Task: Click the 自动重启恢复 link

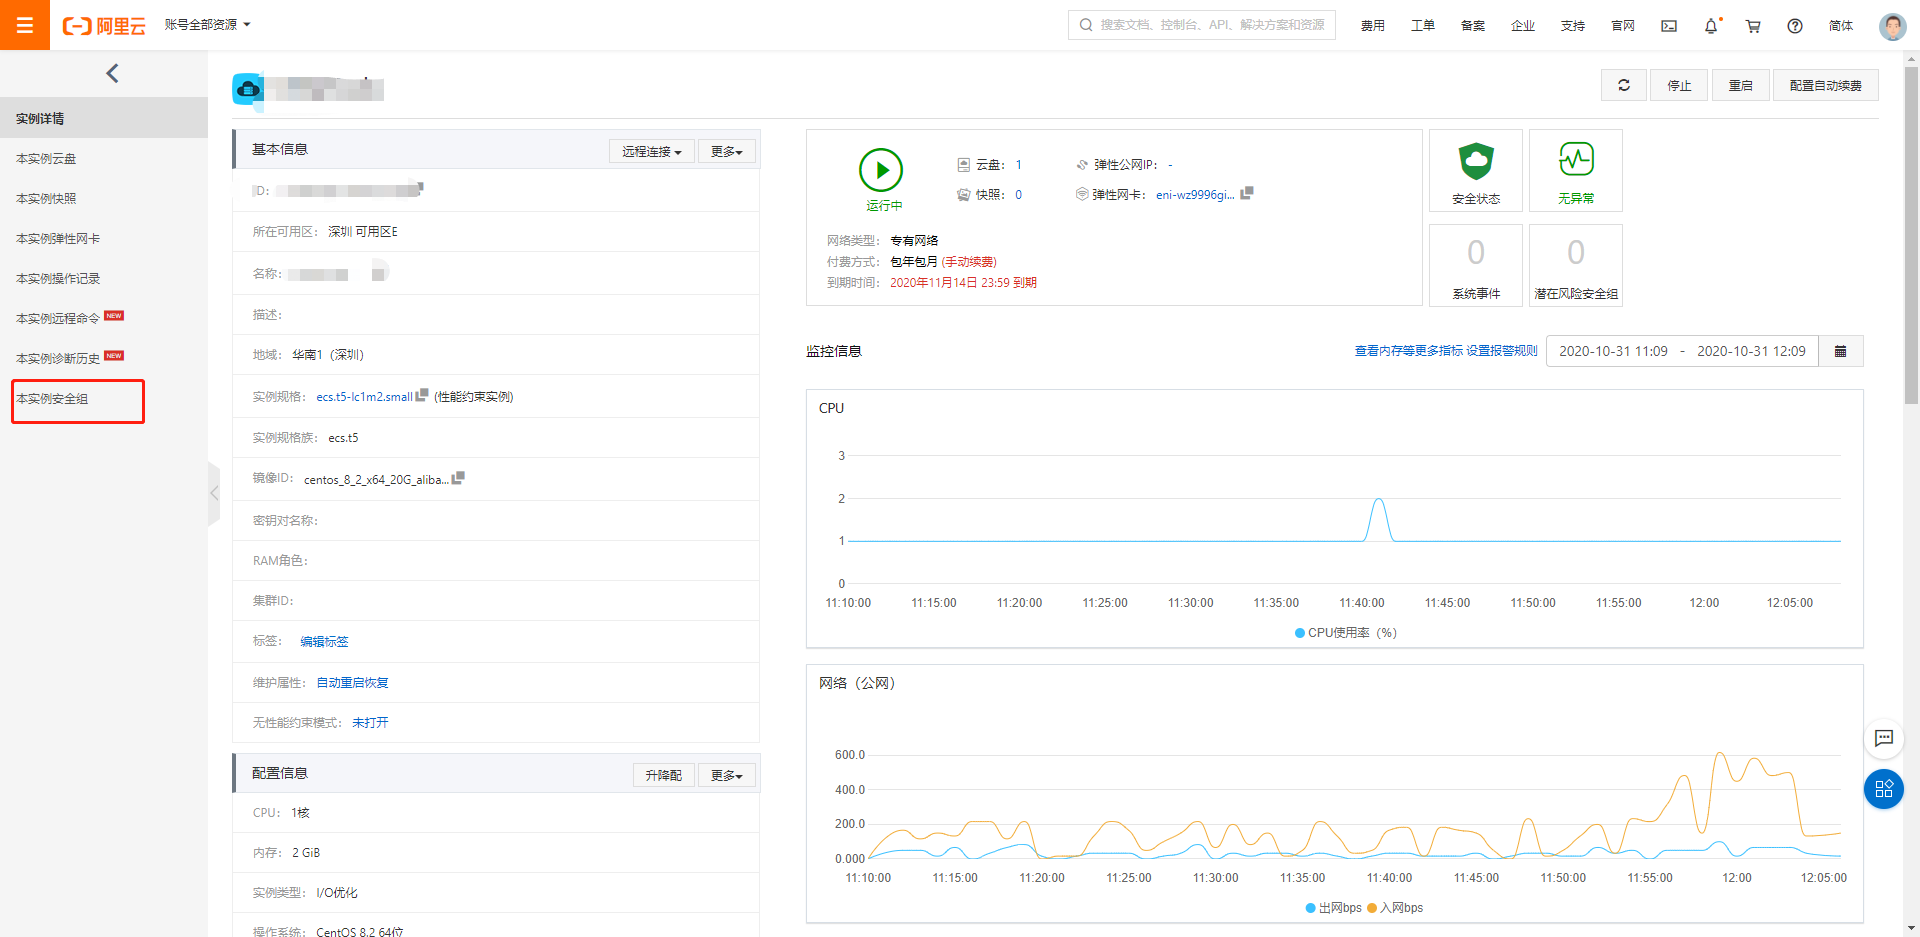Action: coord(352,683)
